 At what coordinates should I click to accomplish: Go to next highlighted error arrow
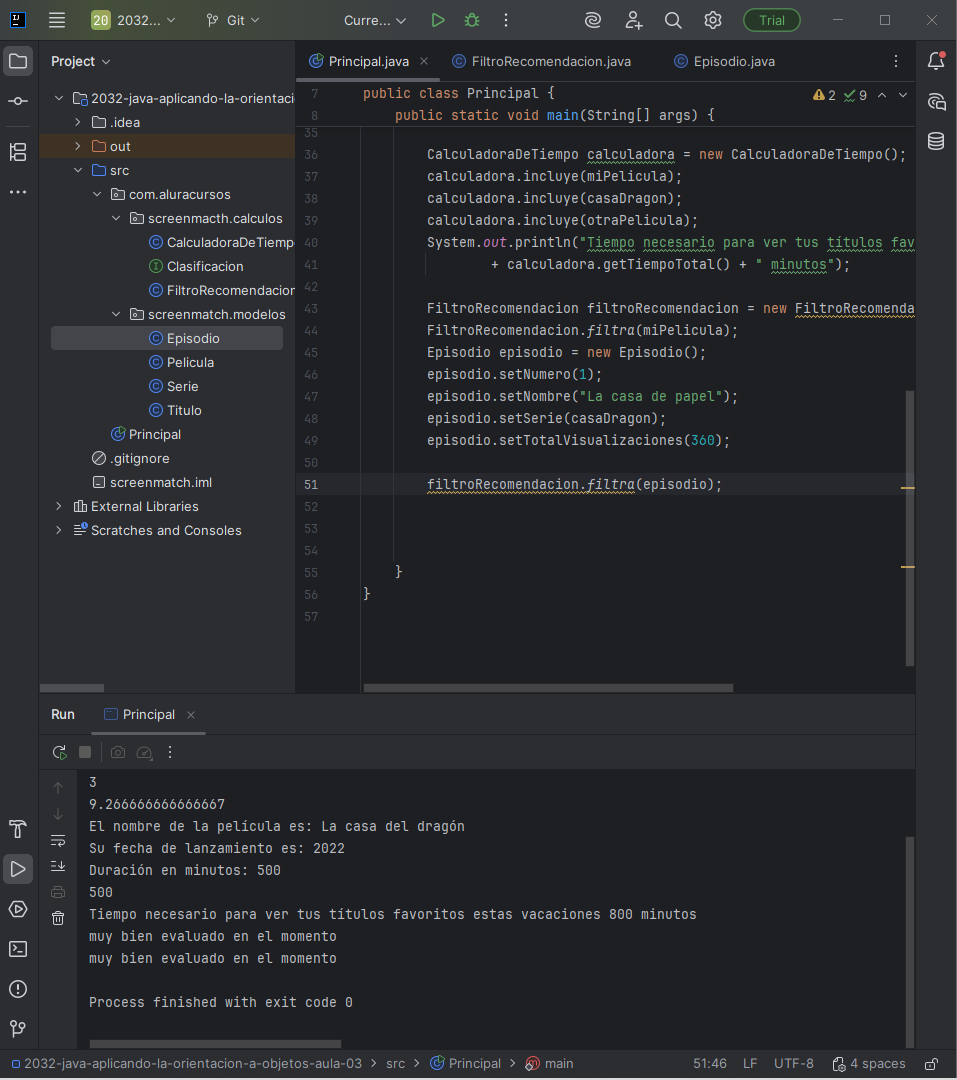point(903,95)
